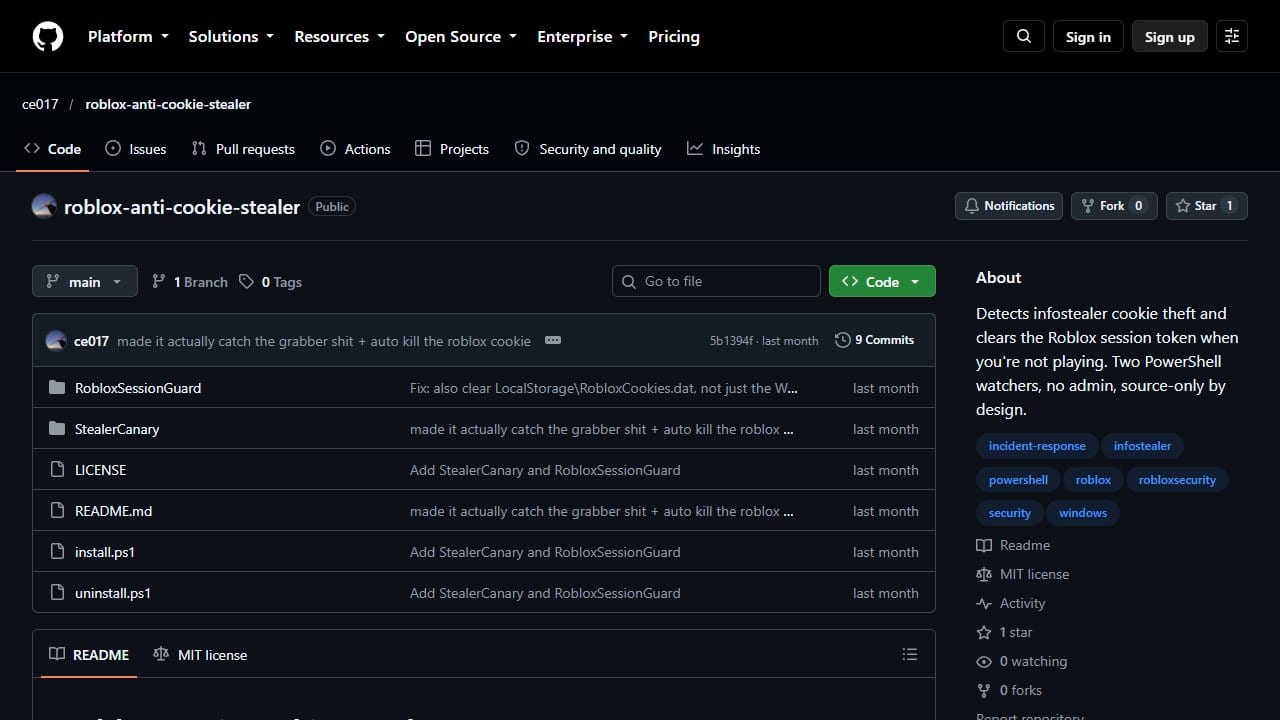Focus the Go to file search field
1280x720 pixels.
tap(716, 281)
